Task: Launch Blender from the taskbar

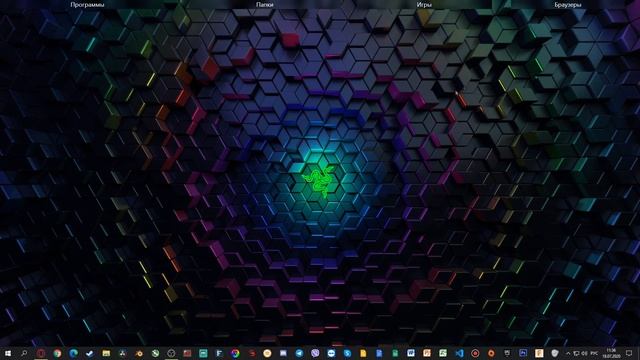Action: [139, 353]
